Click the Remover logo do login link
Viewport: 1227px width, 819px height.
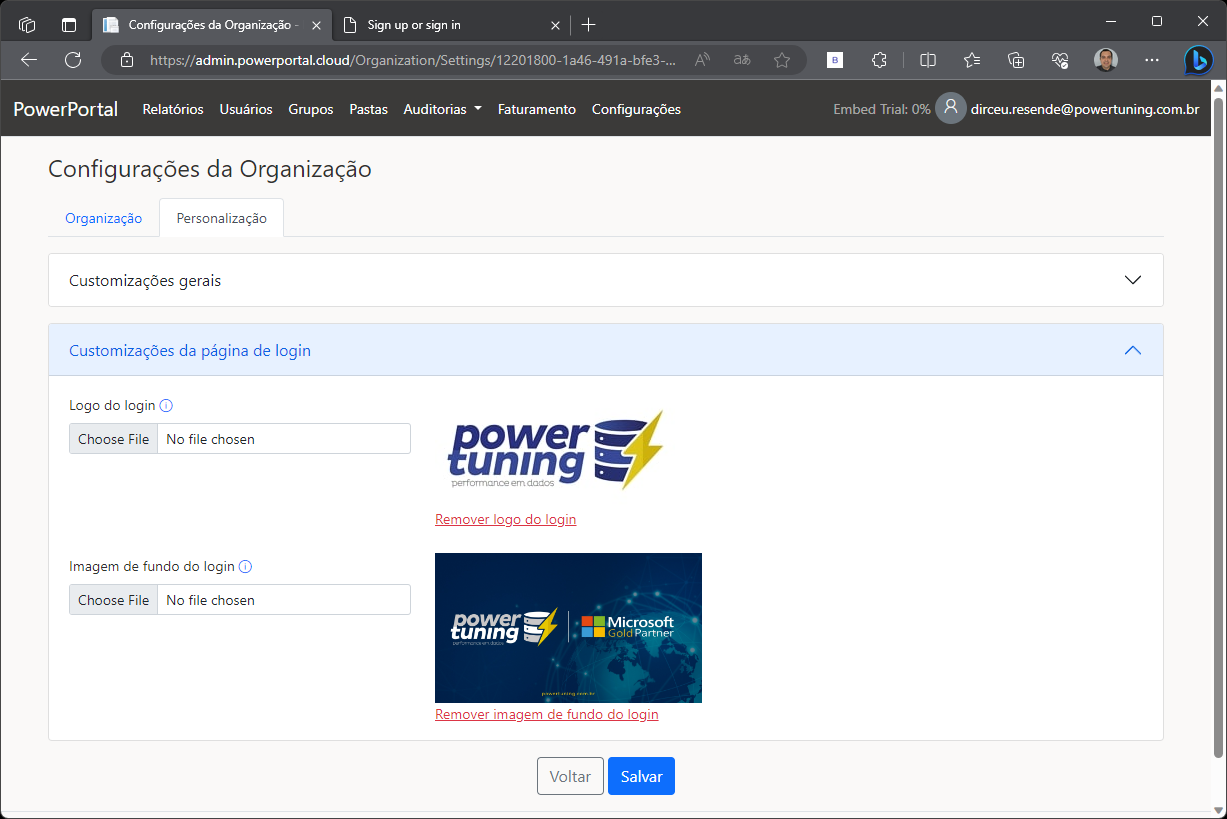[505, 519]
